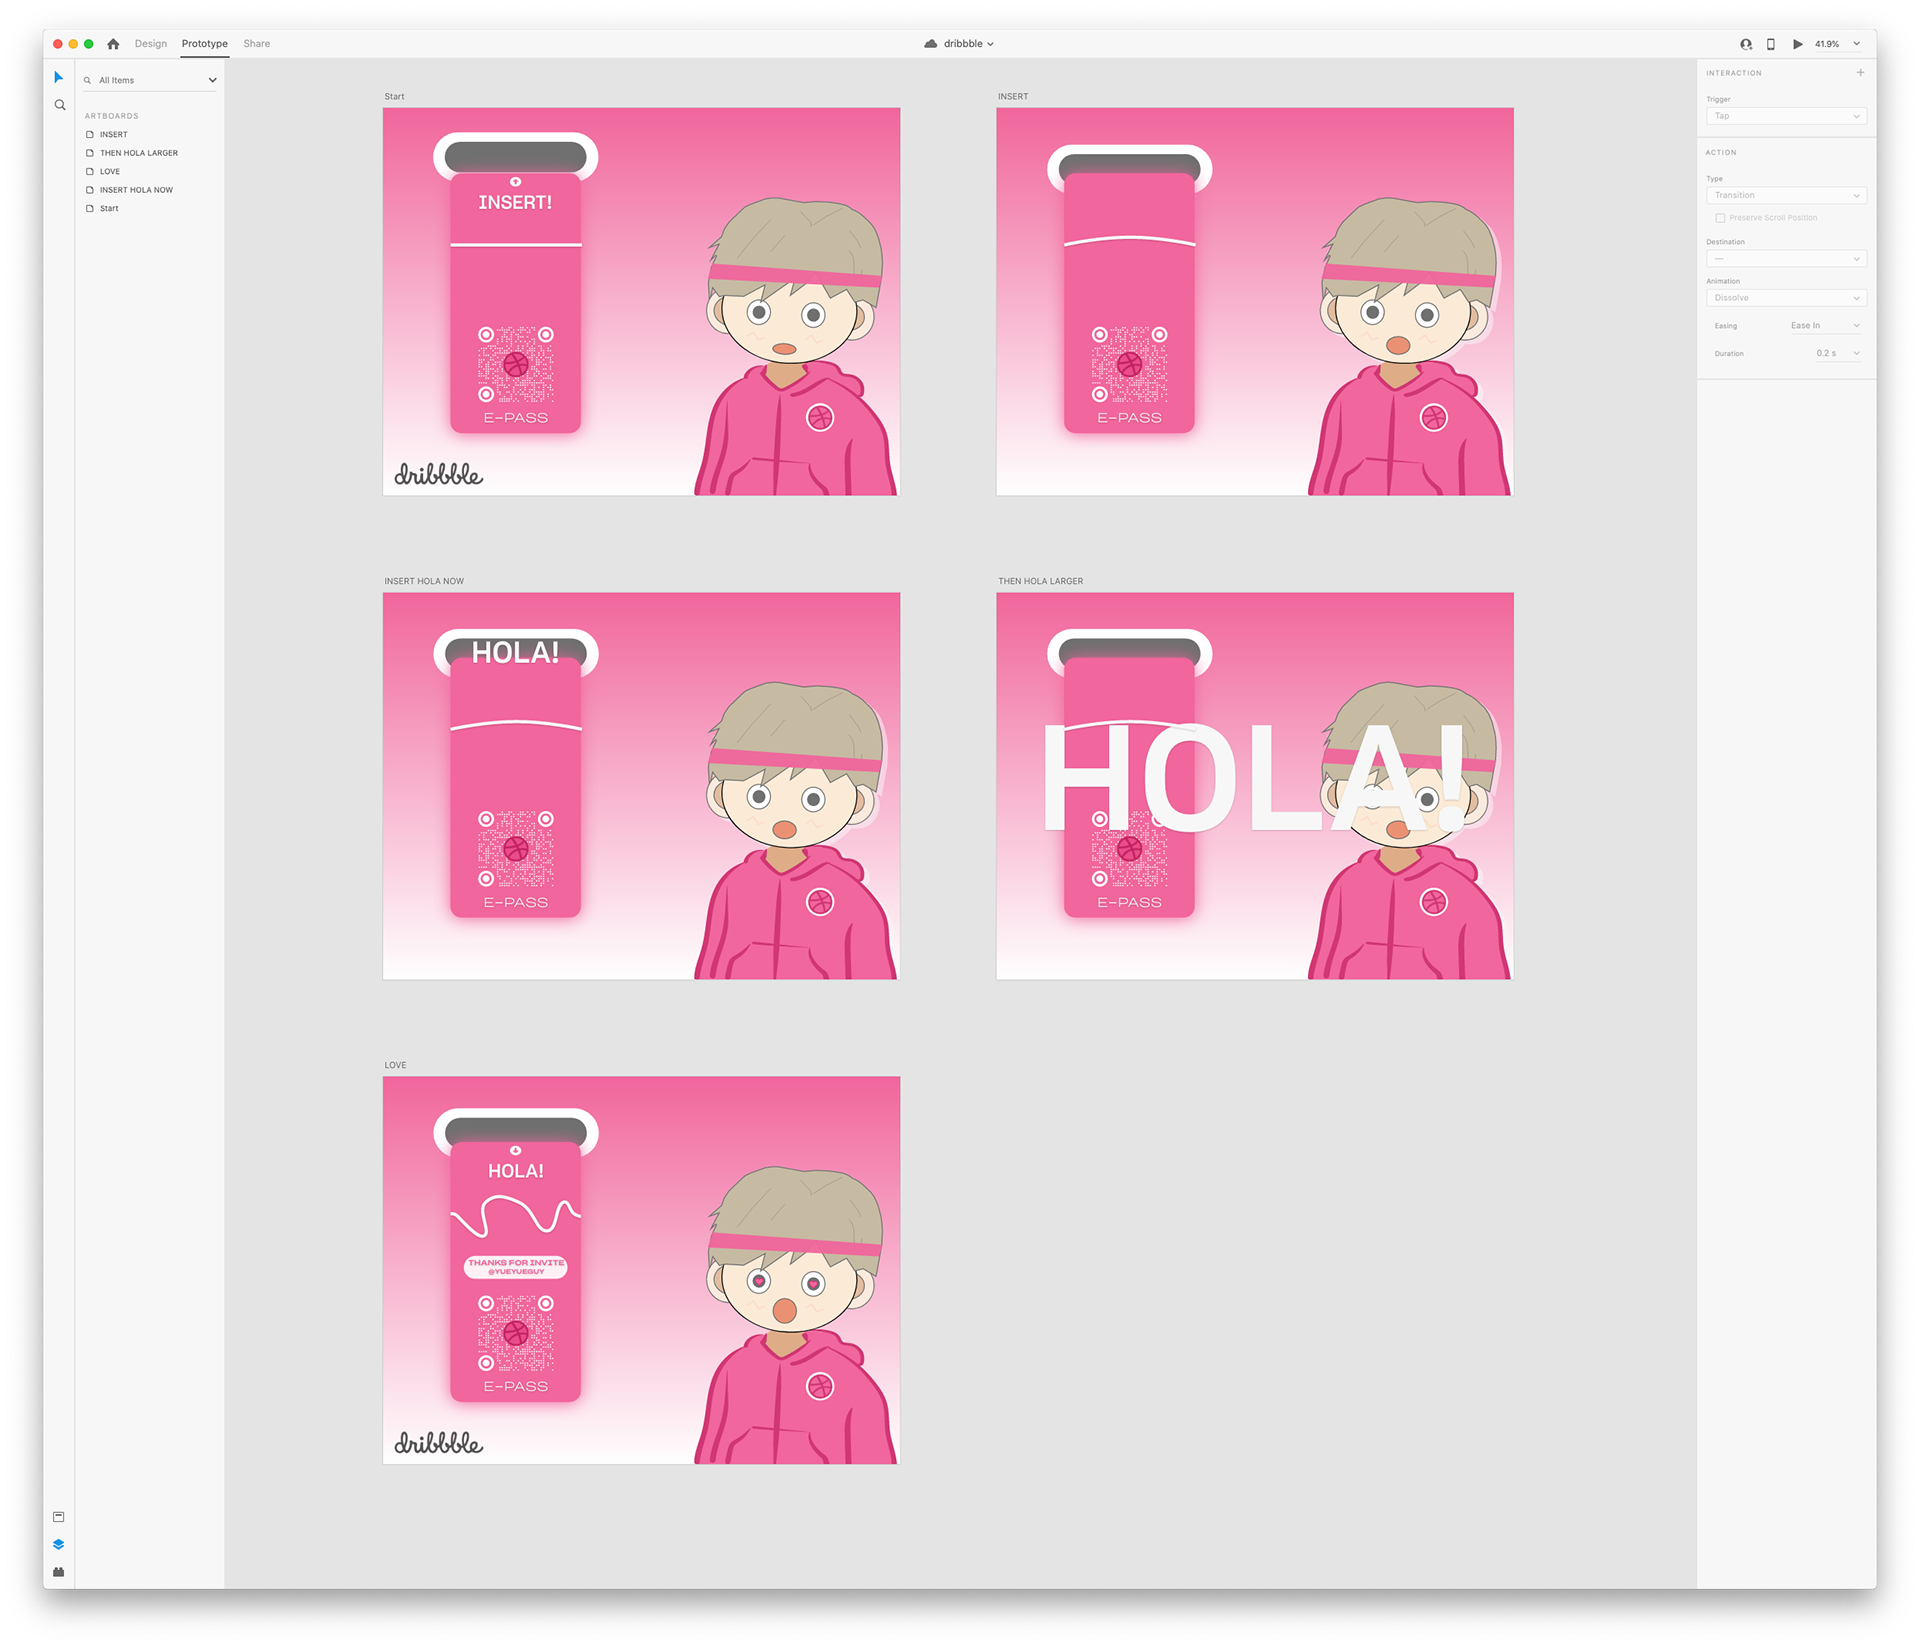Add a new interaction with plus icon
The height and width of the screenshot is (1646, 1920).
click(1860, 73)
